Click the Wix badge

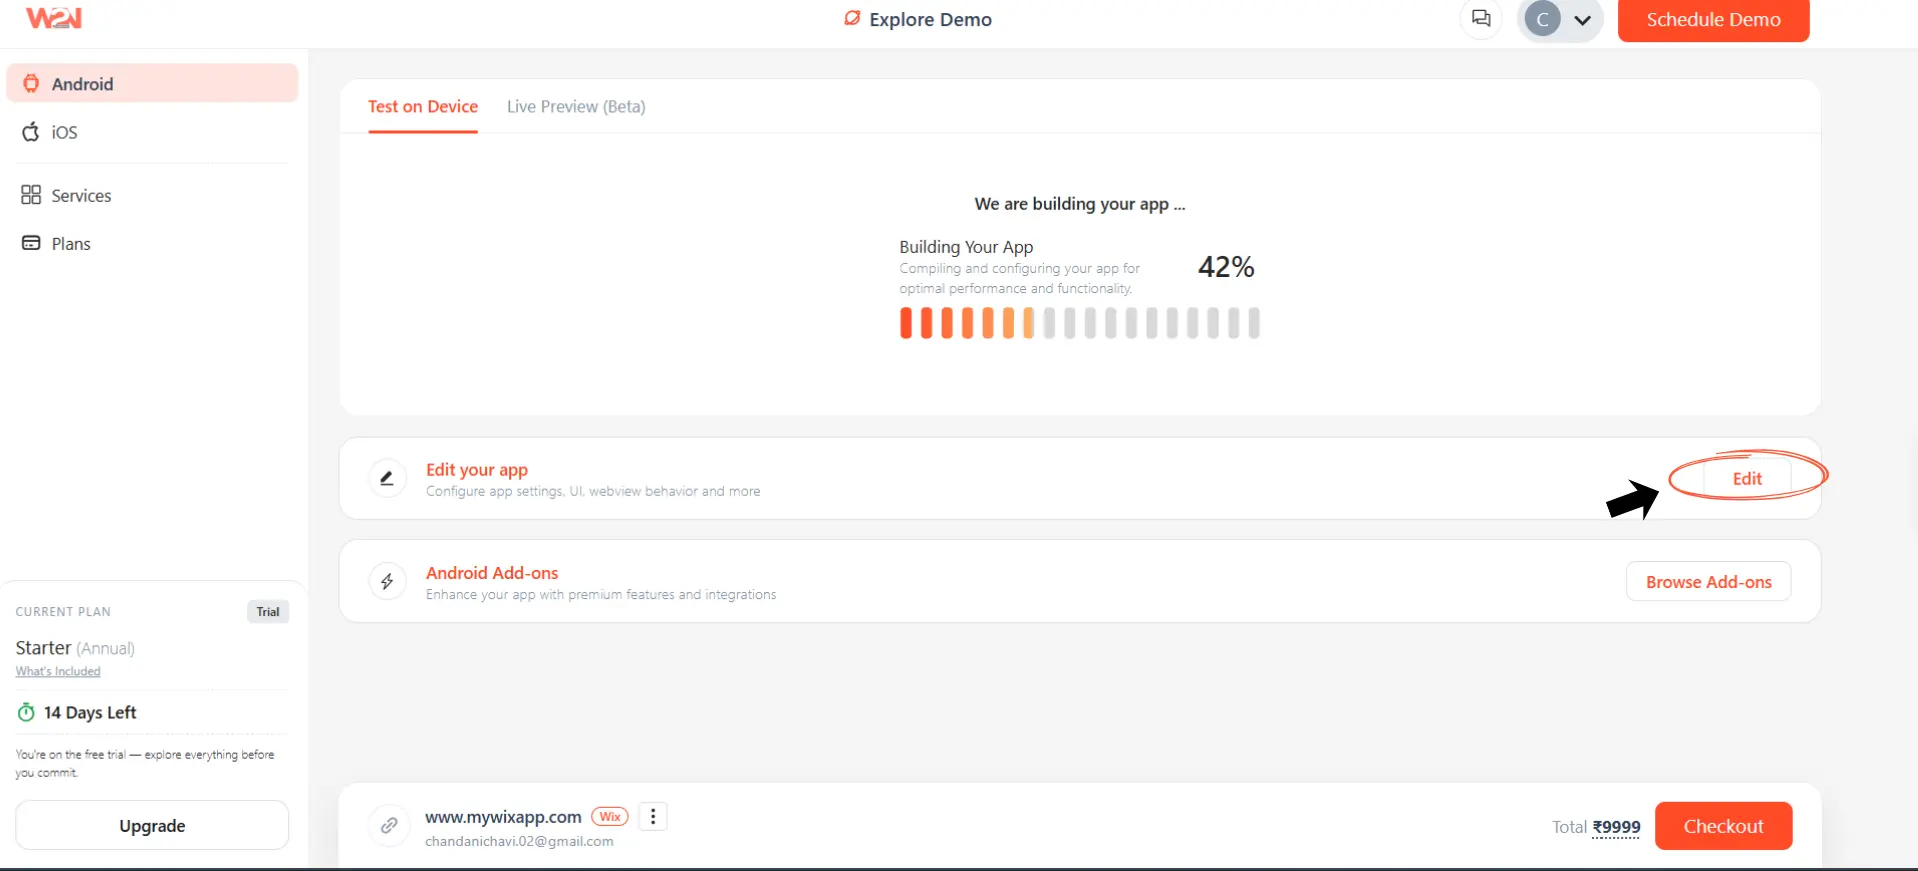(610, 816)
